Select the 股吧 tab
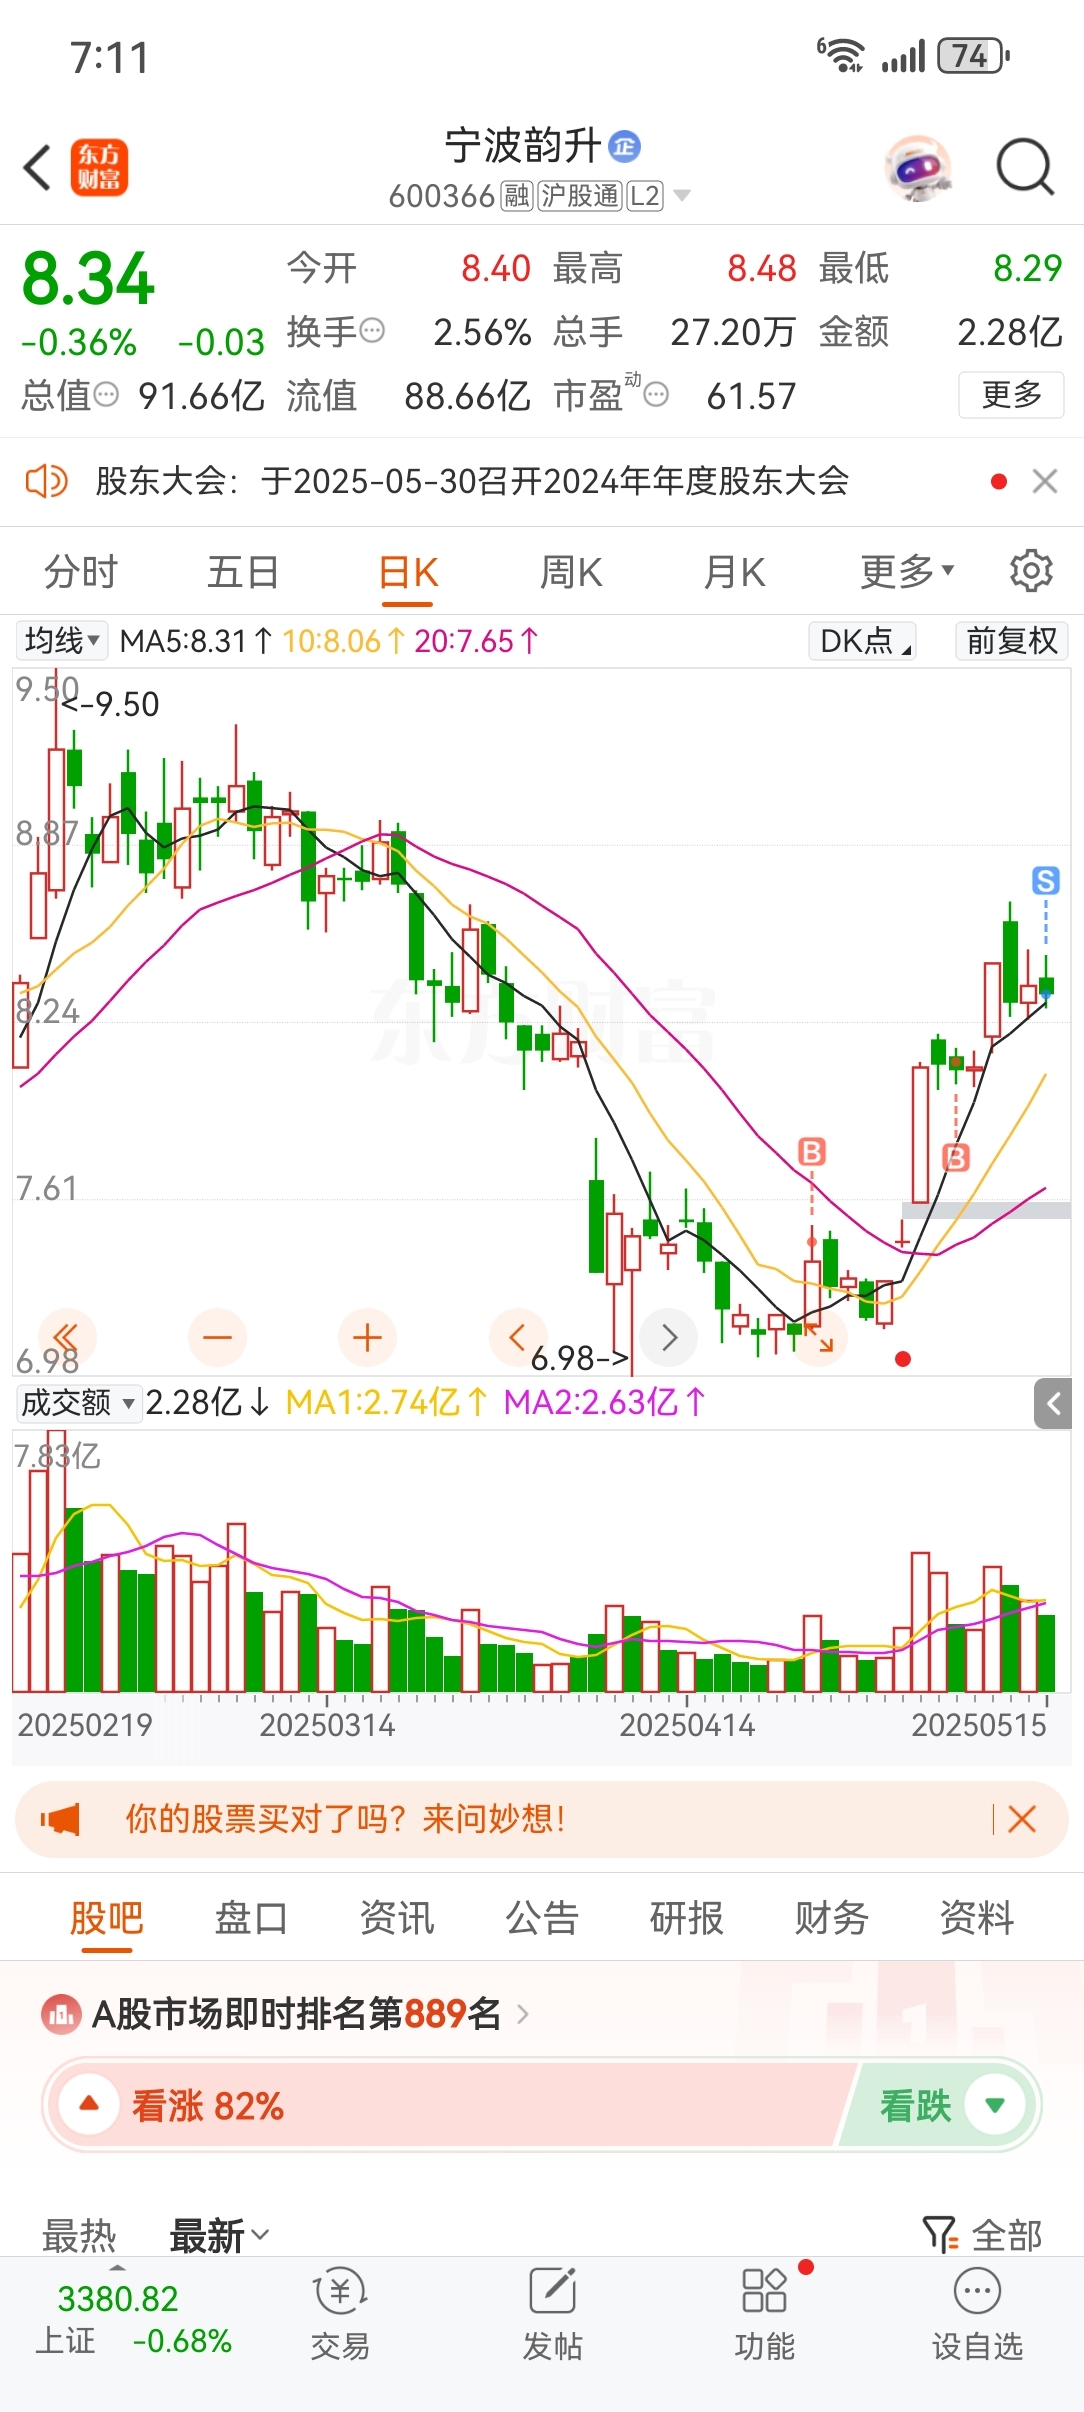Viewport: 1084px width, 2412px height. [106, 1918]
